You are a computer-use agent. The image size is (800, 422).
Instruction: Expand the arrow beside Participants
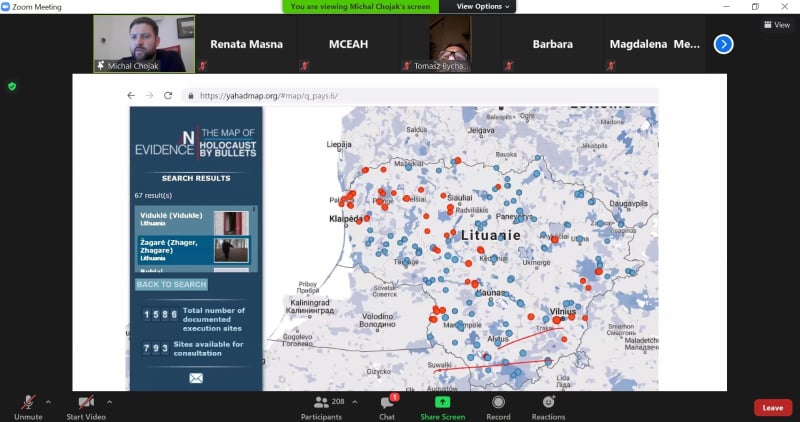click(355, 402)
